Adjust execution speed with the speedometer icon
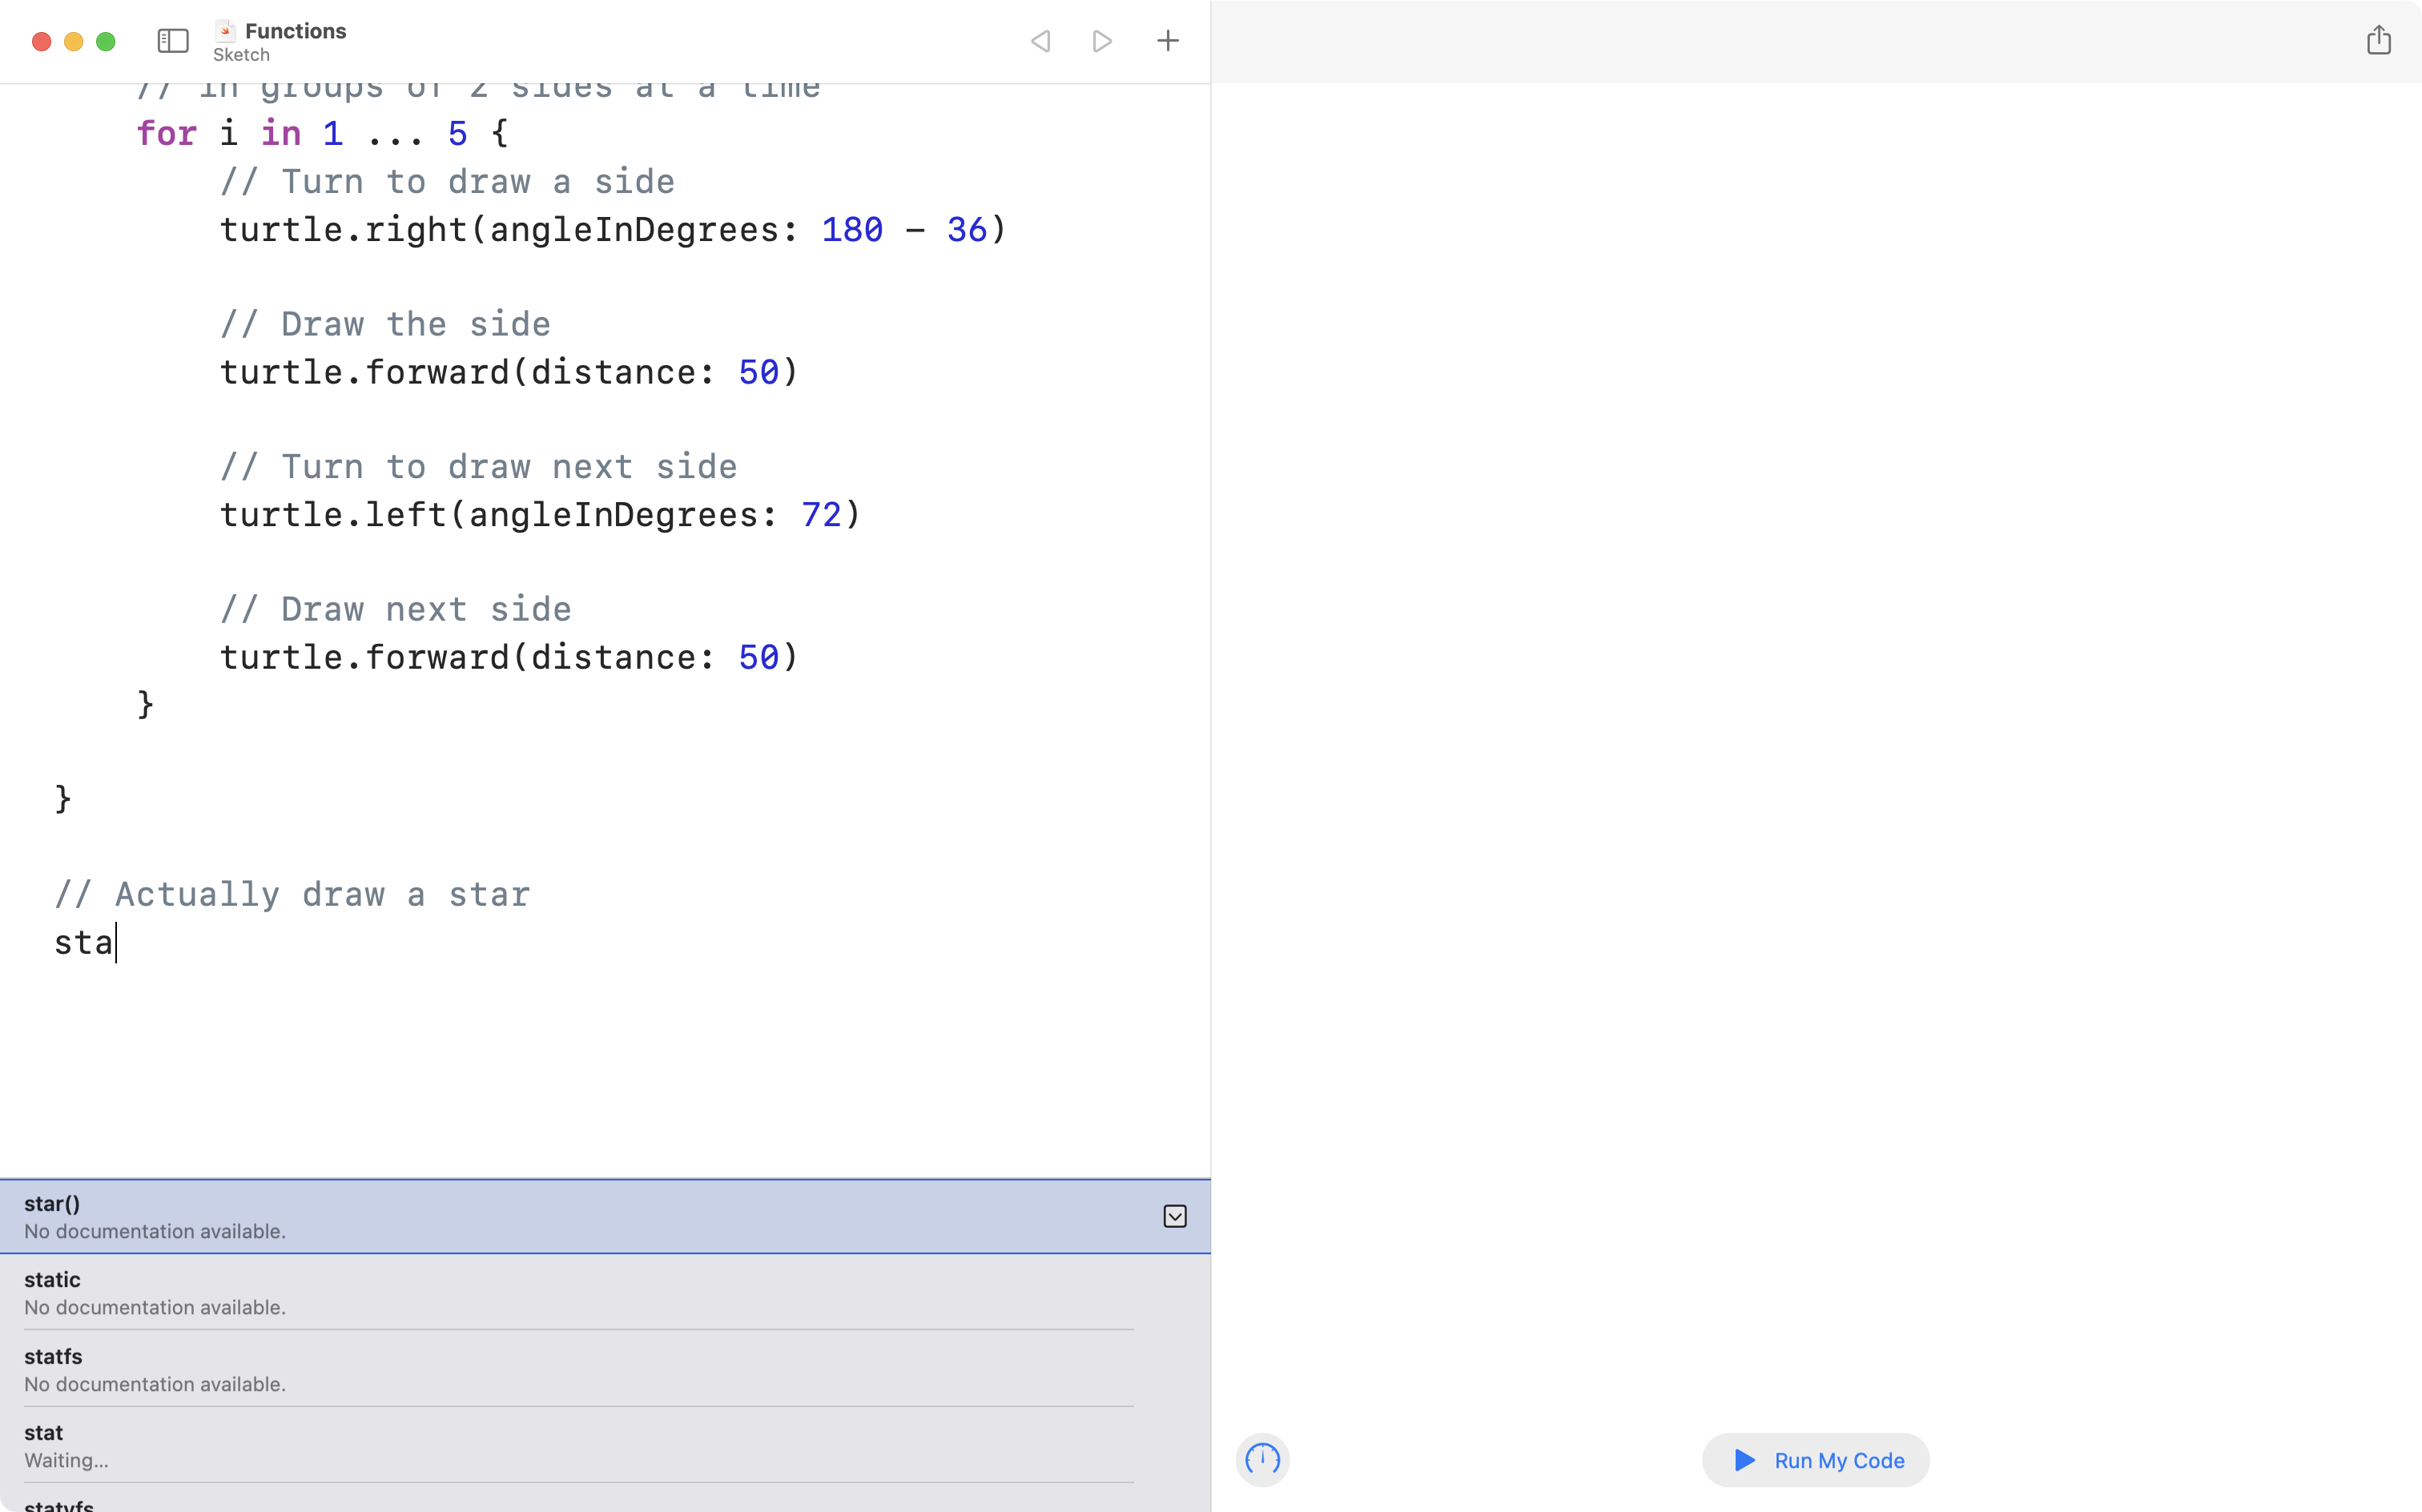 (1262, 1459)
